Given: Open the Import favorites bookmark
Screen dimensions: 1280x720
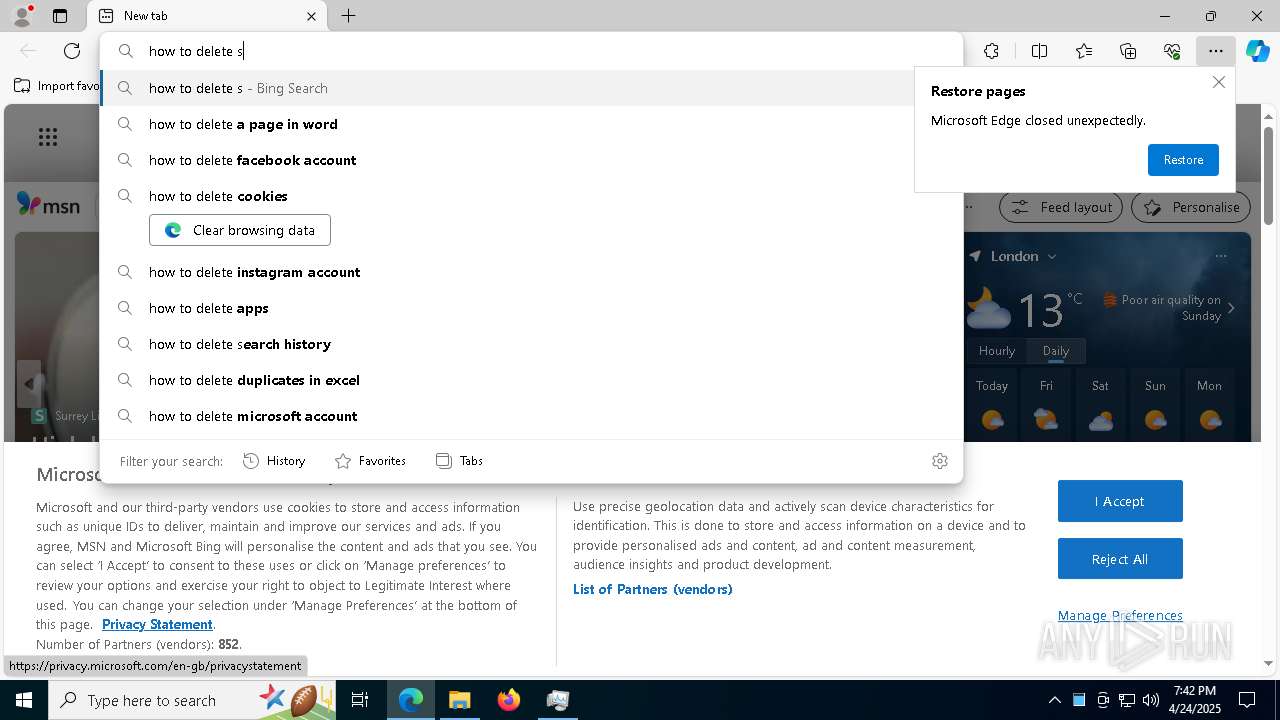Looking at the screenshot, I should click(57, 86).
